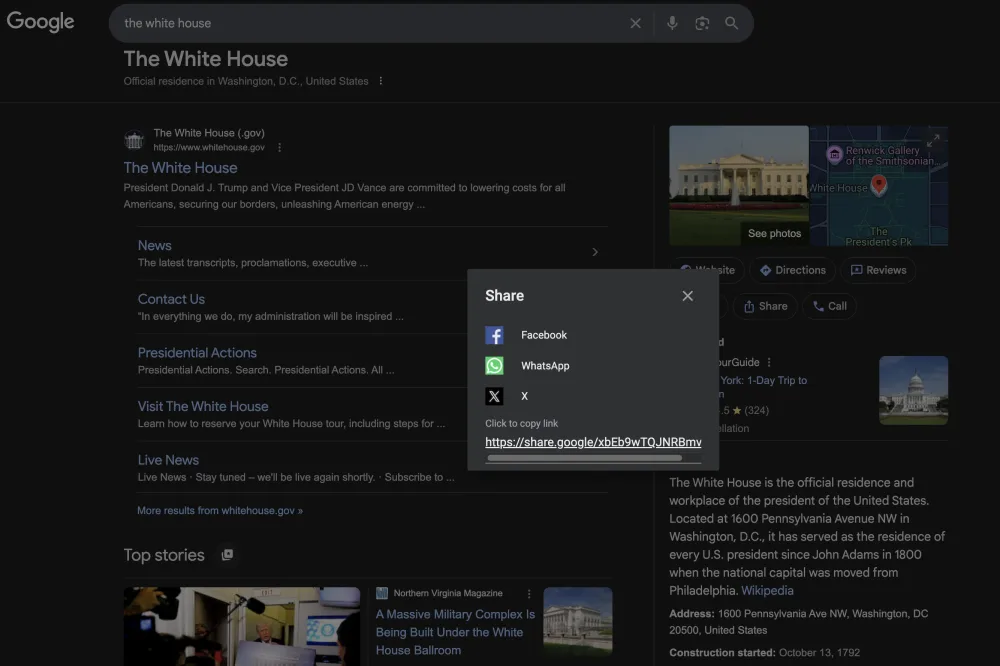Open the Capitol tour thumbnail
Viewport: 1000px width, 666px height.
913,390
